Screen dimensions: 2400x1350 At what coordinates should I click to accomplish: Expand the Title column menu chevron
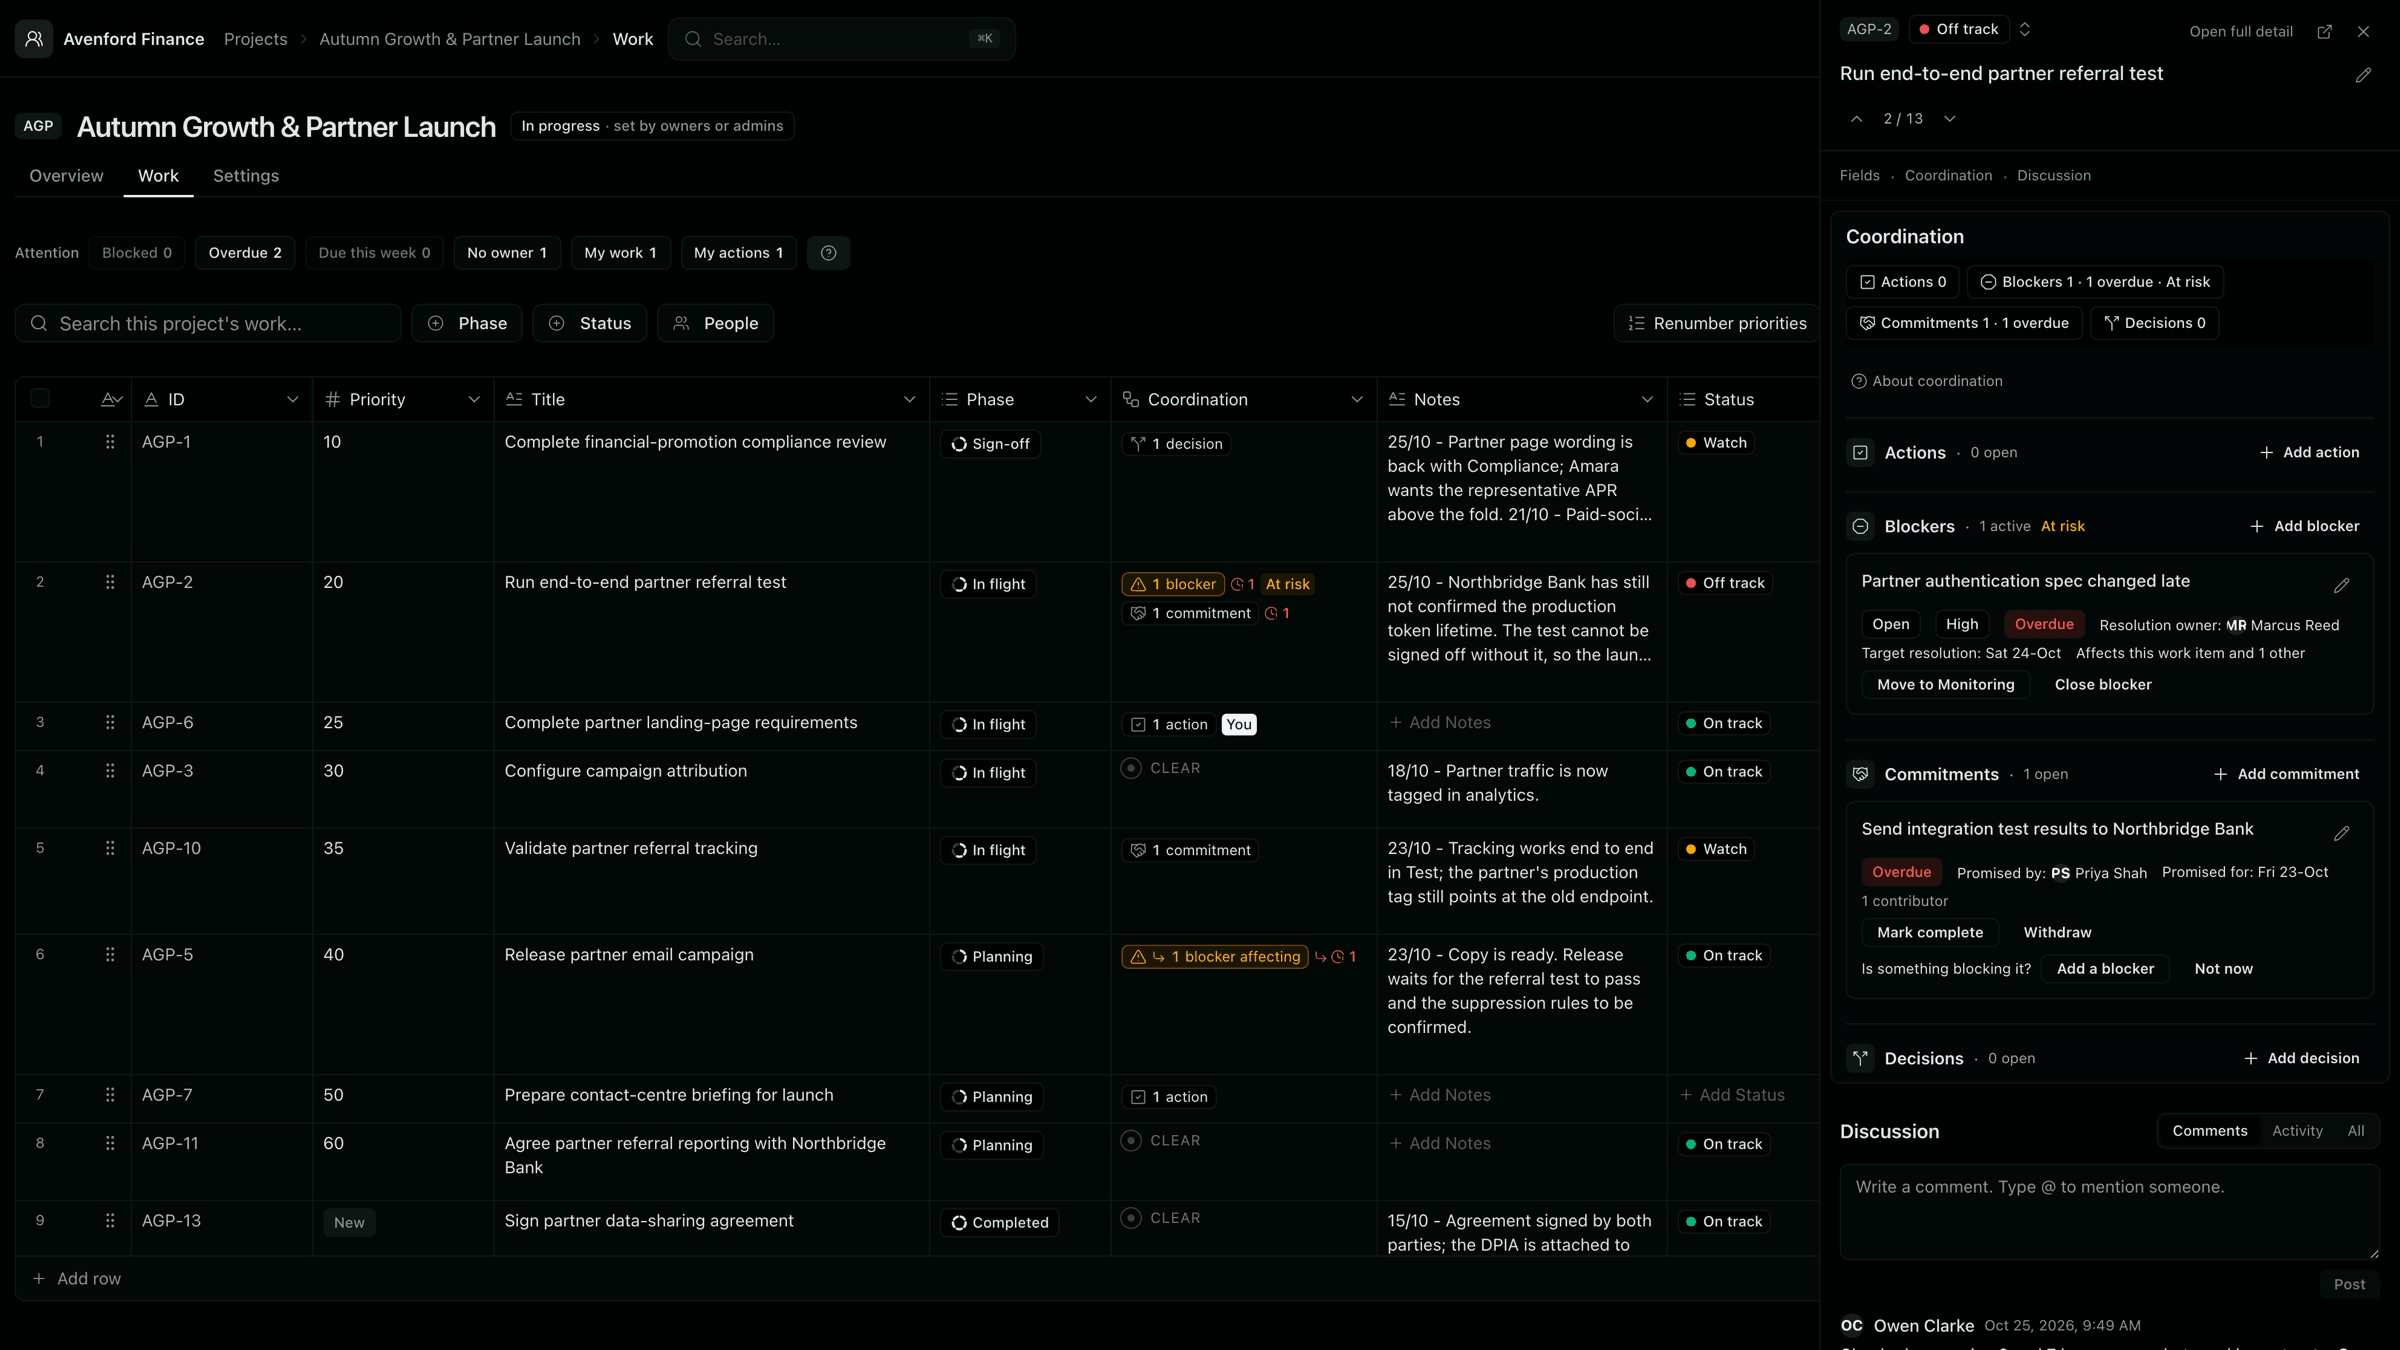click(x=909, y=400)
